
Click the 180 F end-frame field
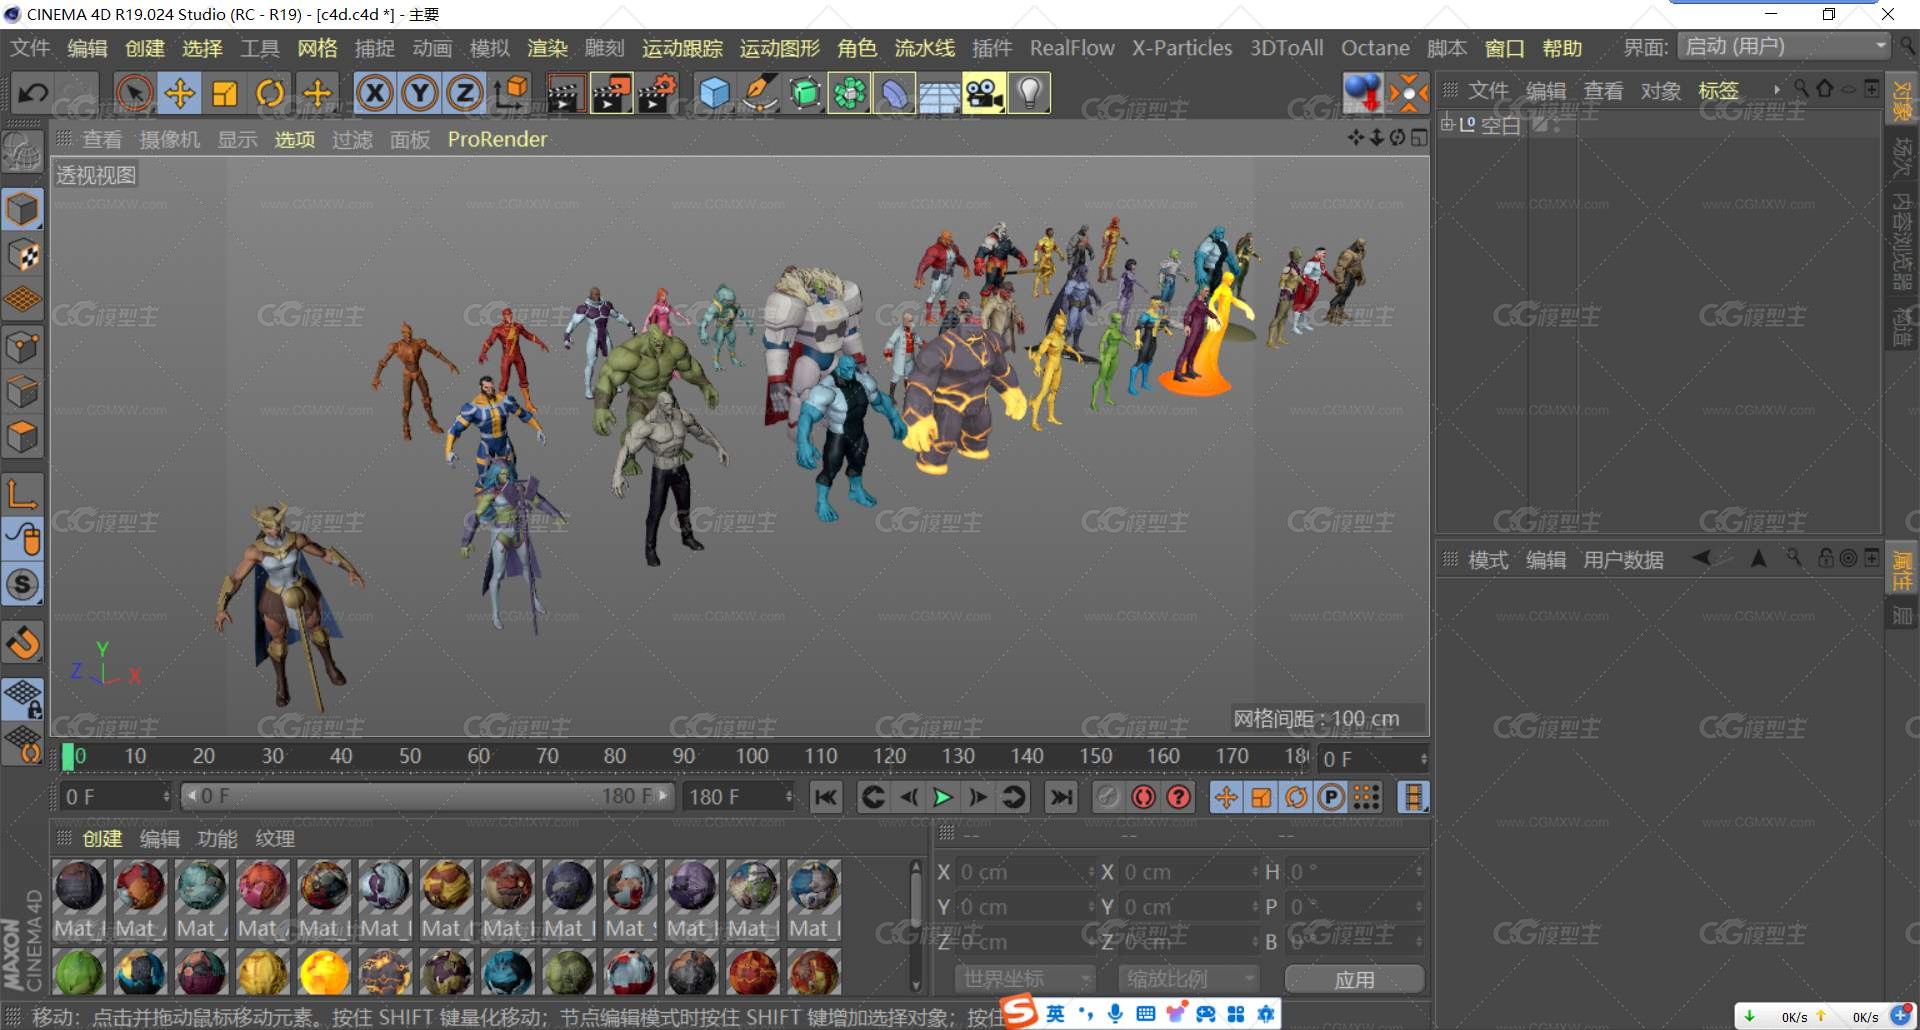coord(740,797)
